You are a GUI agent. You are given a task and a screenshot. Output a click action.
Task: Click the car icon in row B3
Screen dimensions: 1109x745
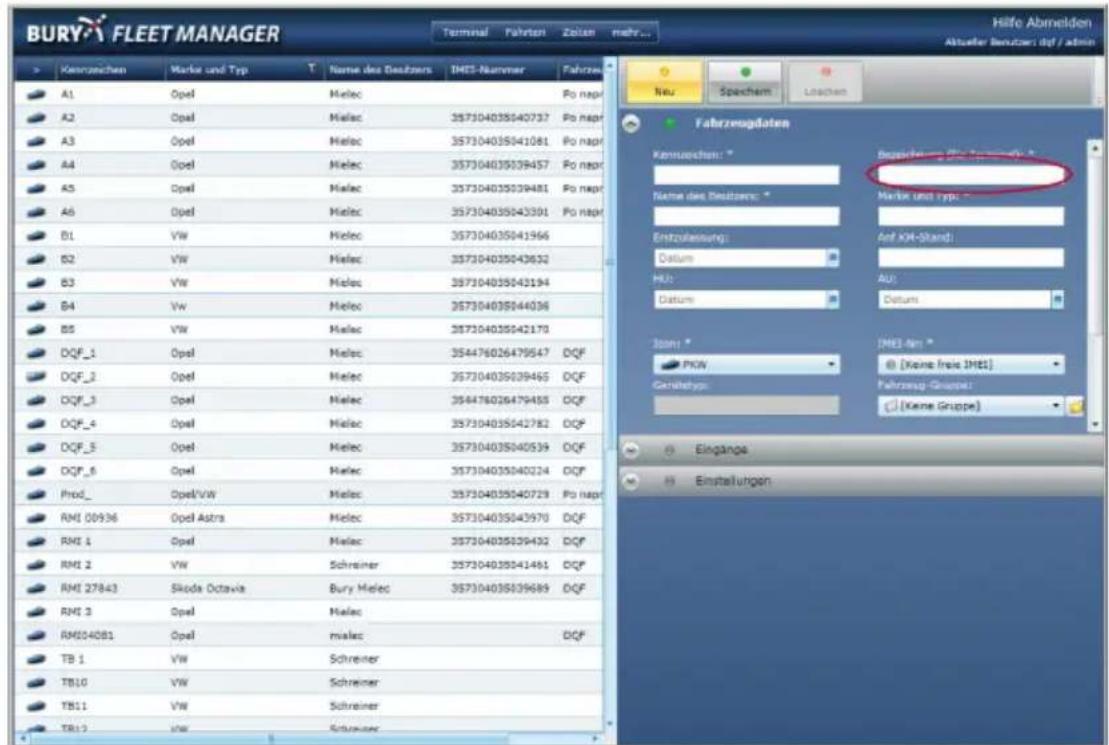[x=36, y=283]
